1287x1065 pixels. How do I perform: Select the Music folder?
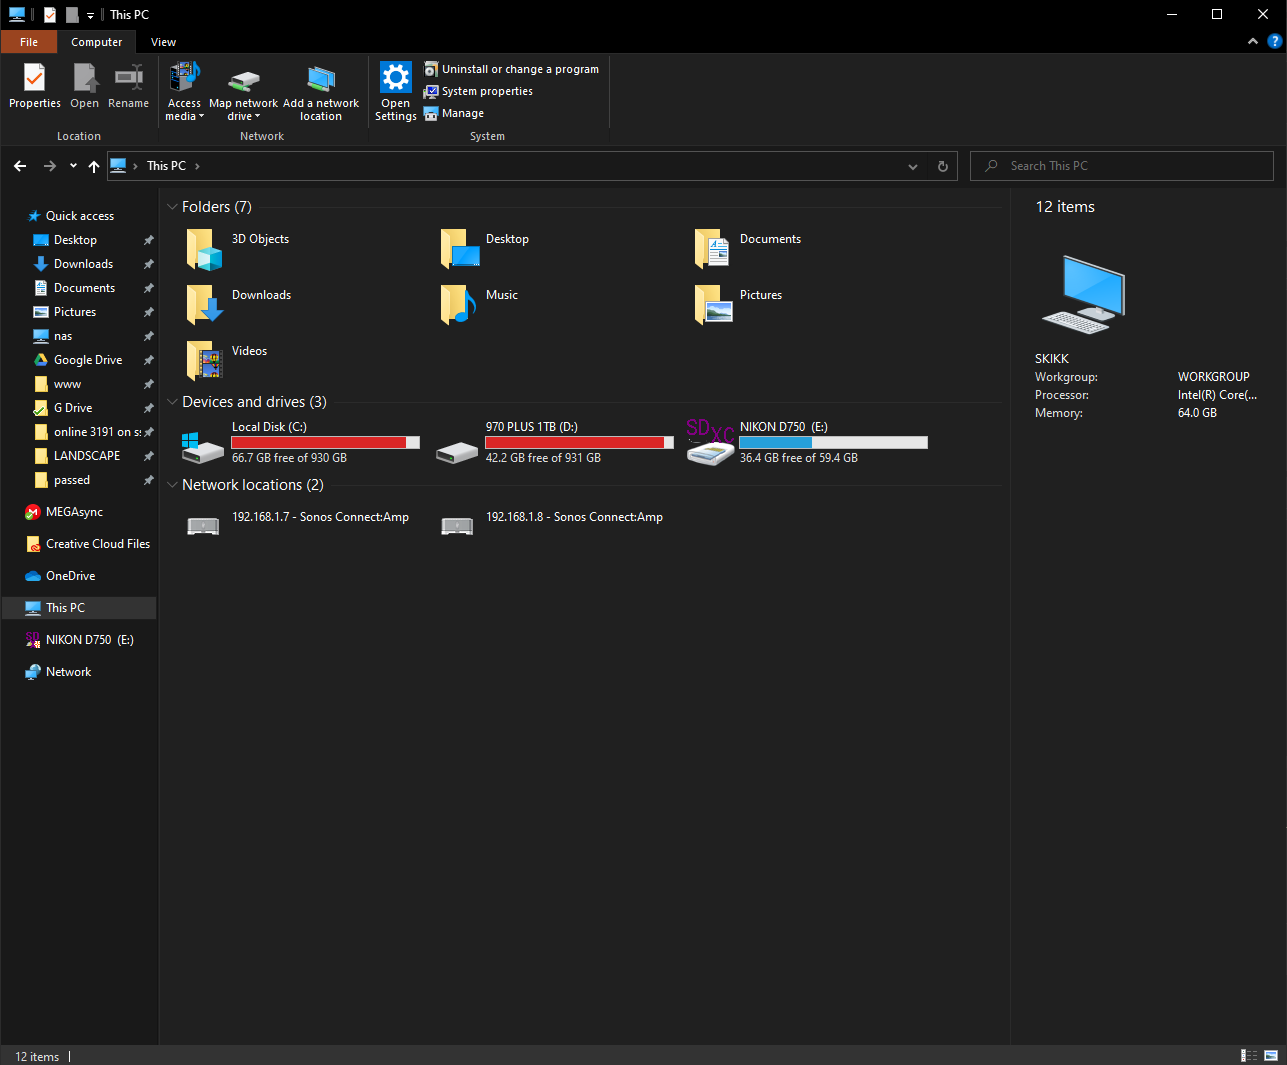(x=480, y=305)
